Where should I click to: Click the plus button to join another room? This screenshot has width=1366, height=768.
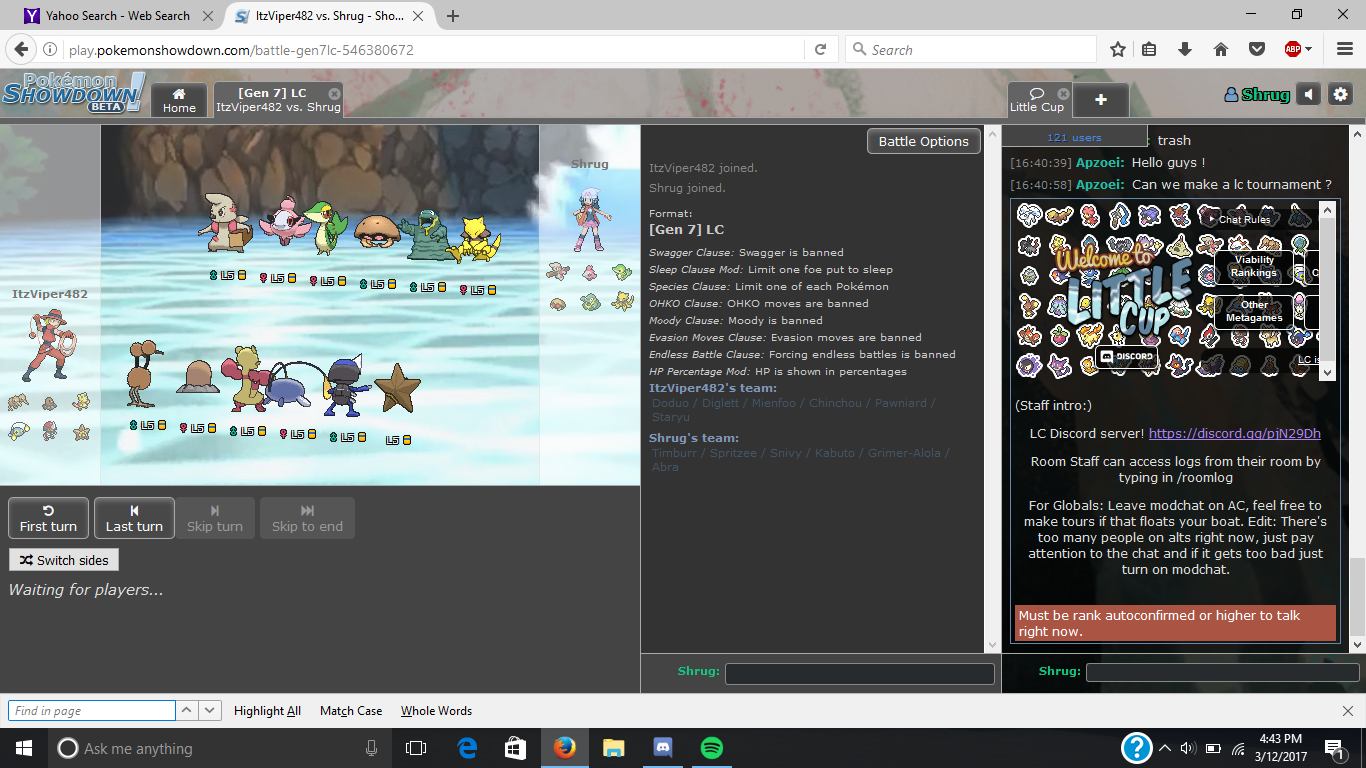coord(1101,100)
